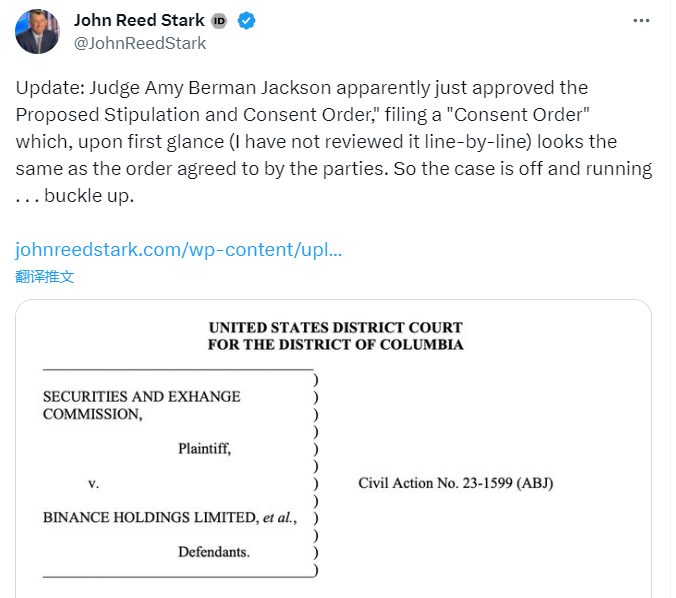676x598 pixels.
Task: Click the gray ID badge icon
Action: tap(219, 21)
